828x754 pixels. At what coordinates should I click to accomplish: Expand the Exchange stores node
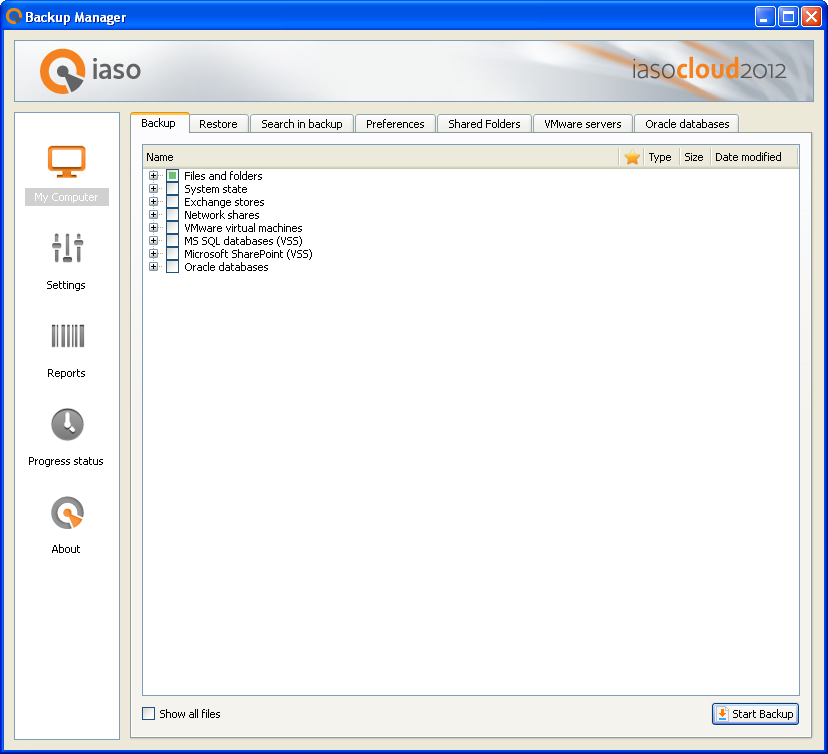[x=153, y=202]
